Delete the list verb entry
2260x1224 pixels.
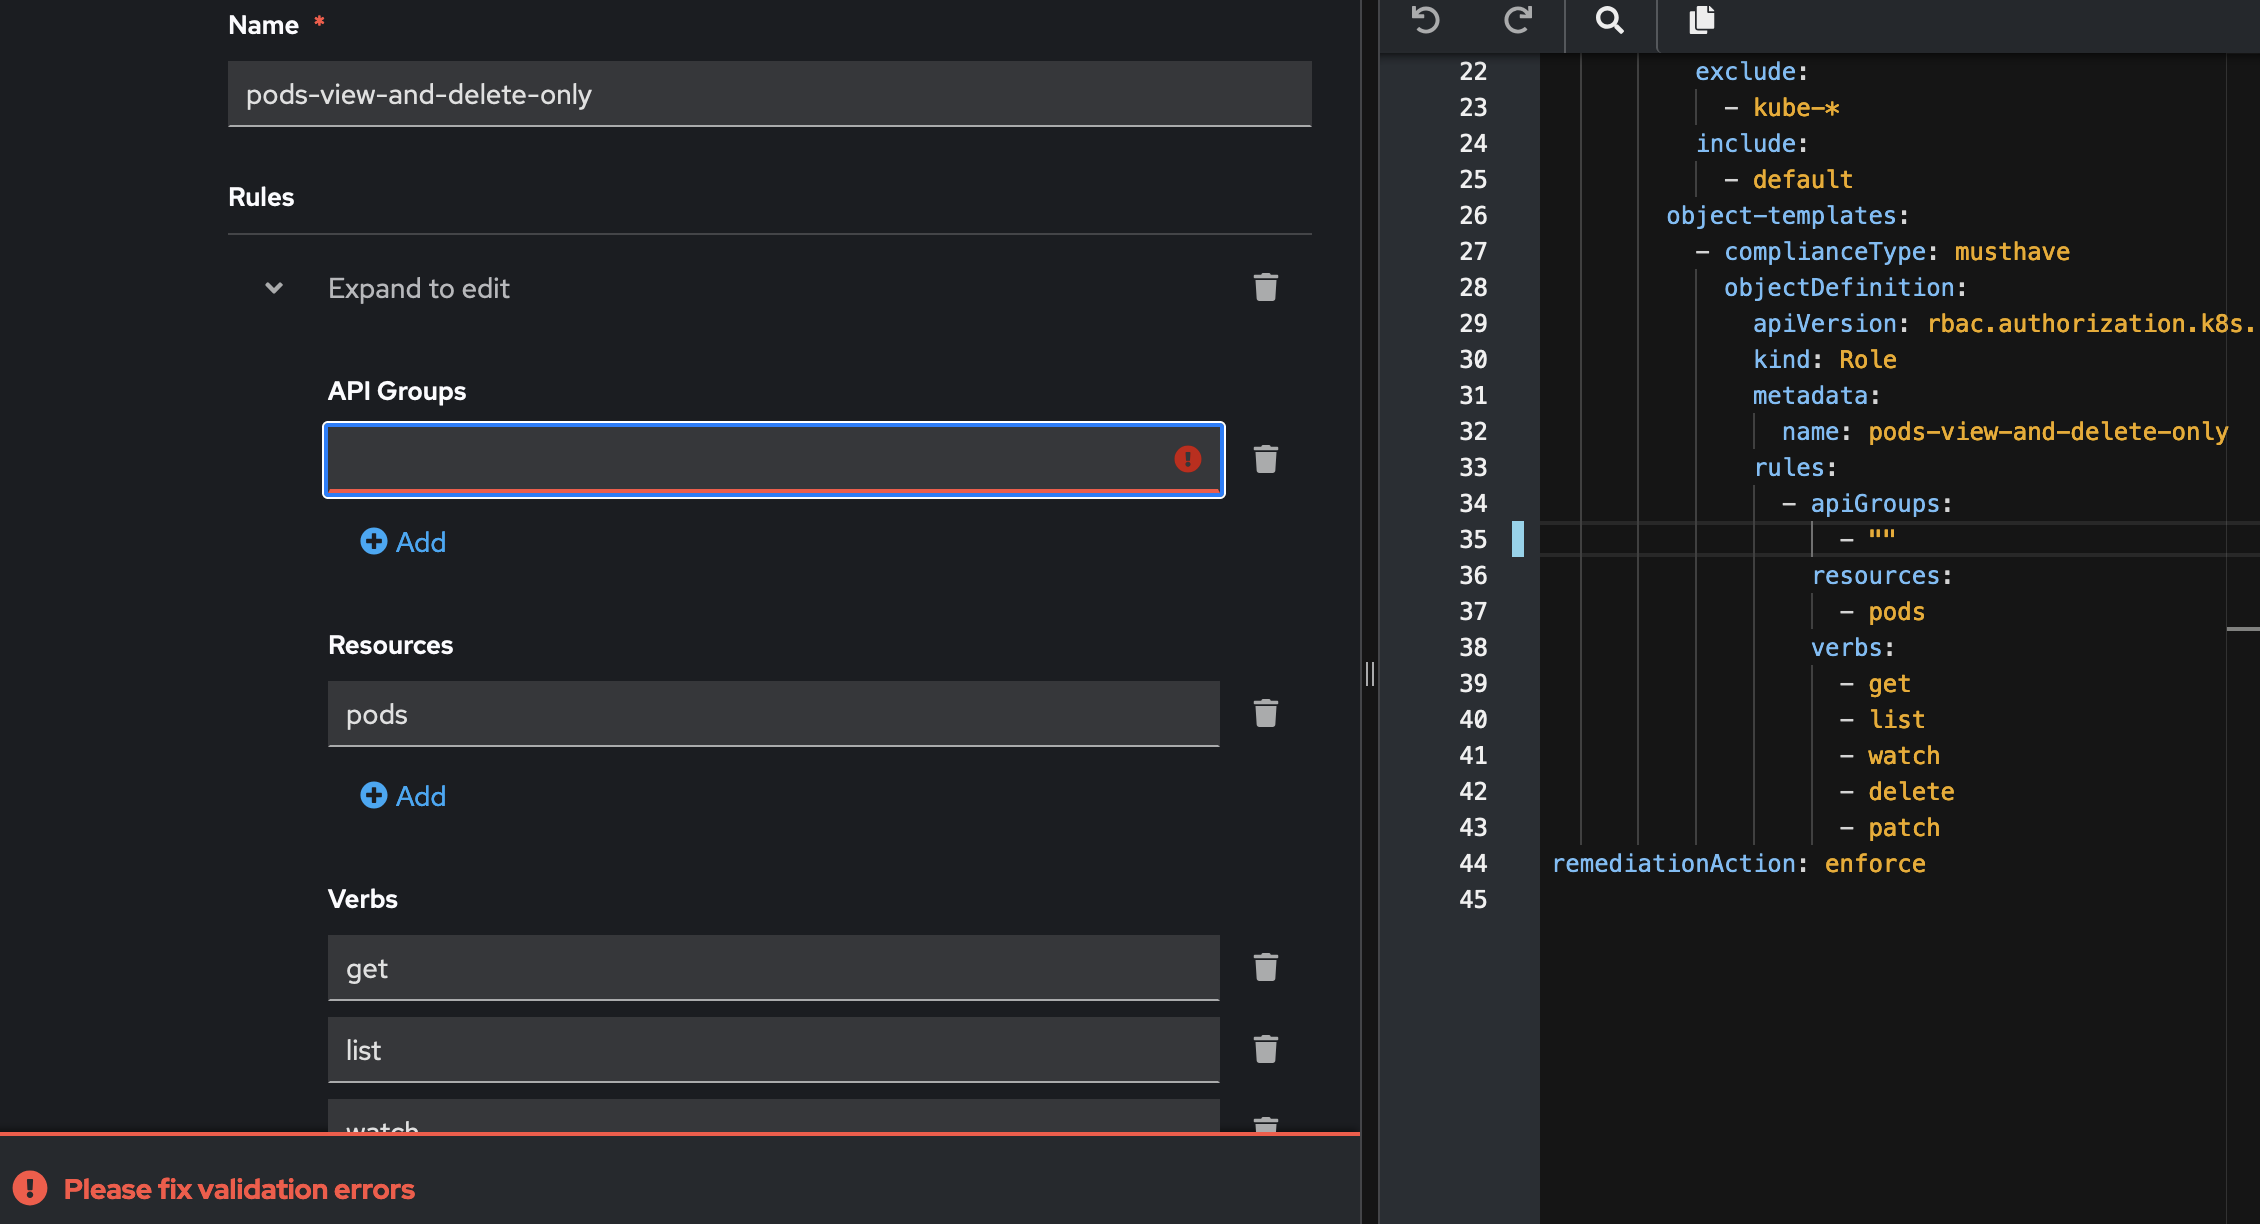point(1265,1050)
